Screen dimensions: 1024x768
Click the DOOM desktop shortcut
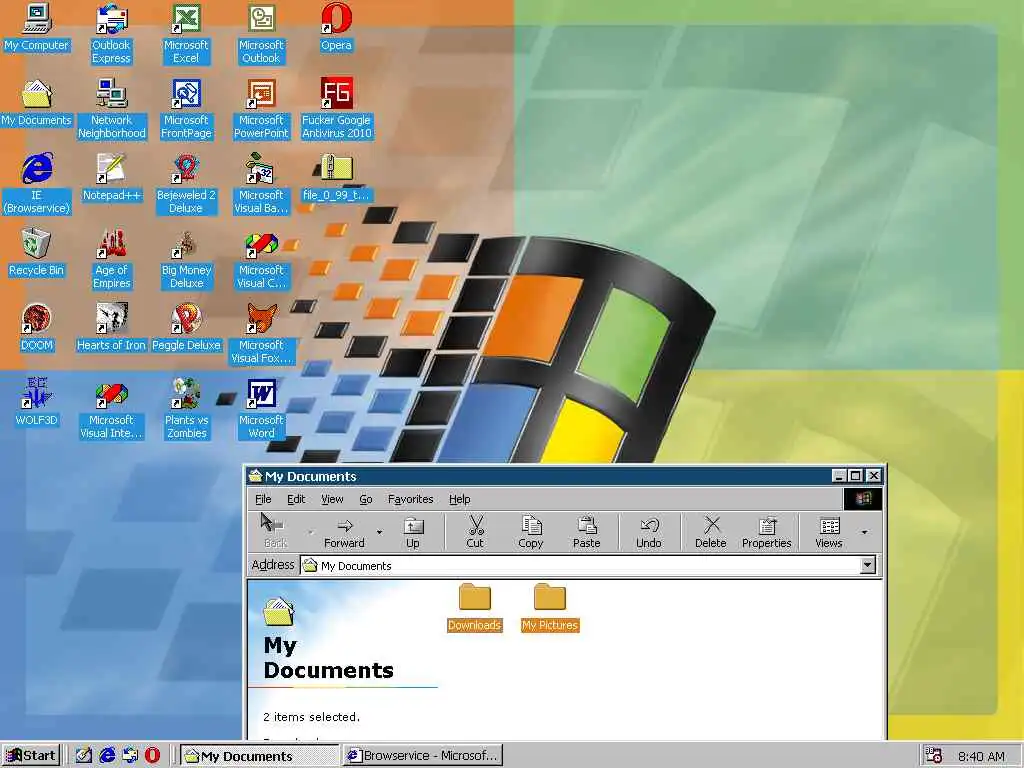pos(37,328)
